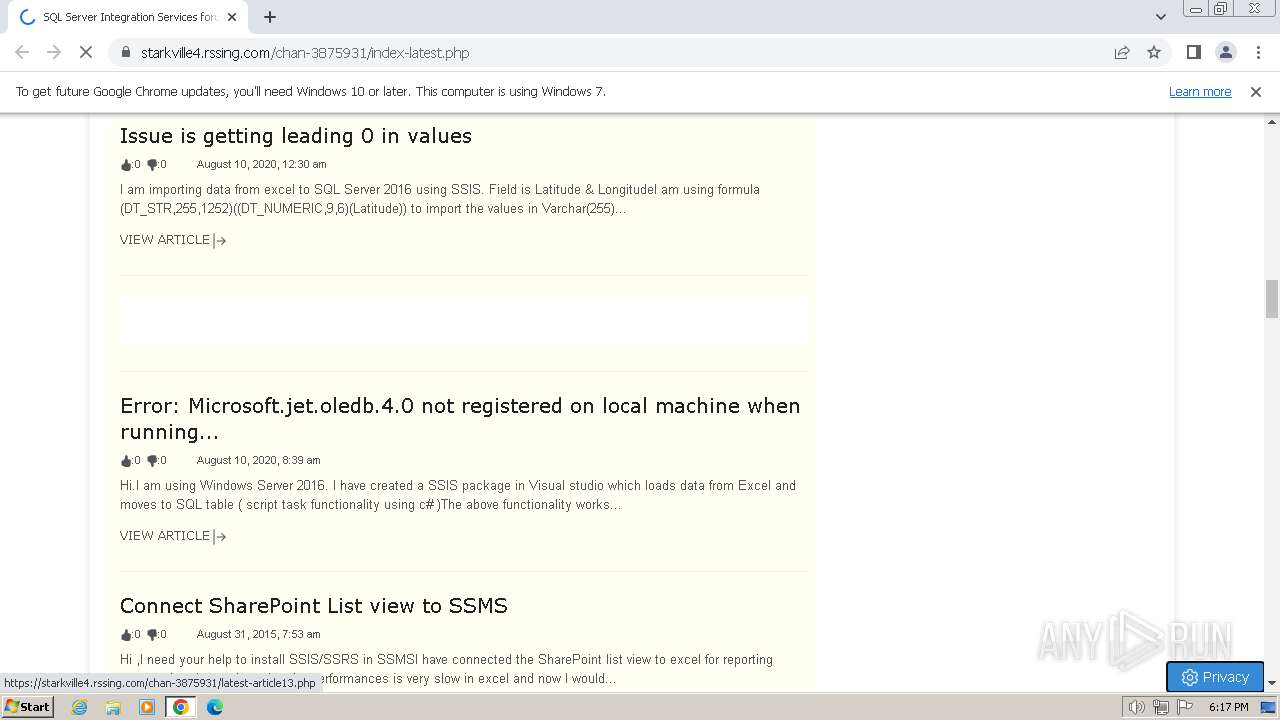Open article about Microsoft.jet.oledb.4.0 error
The width and height of the screenshot is (1280, 720).
pyautogui.click(x=460, y=419)
